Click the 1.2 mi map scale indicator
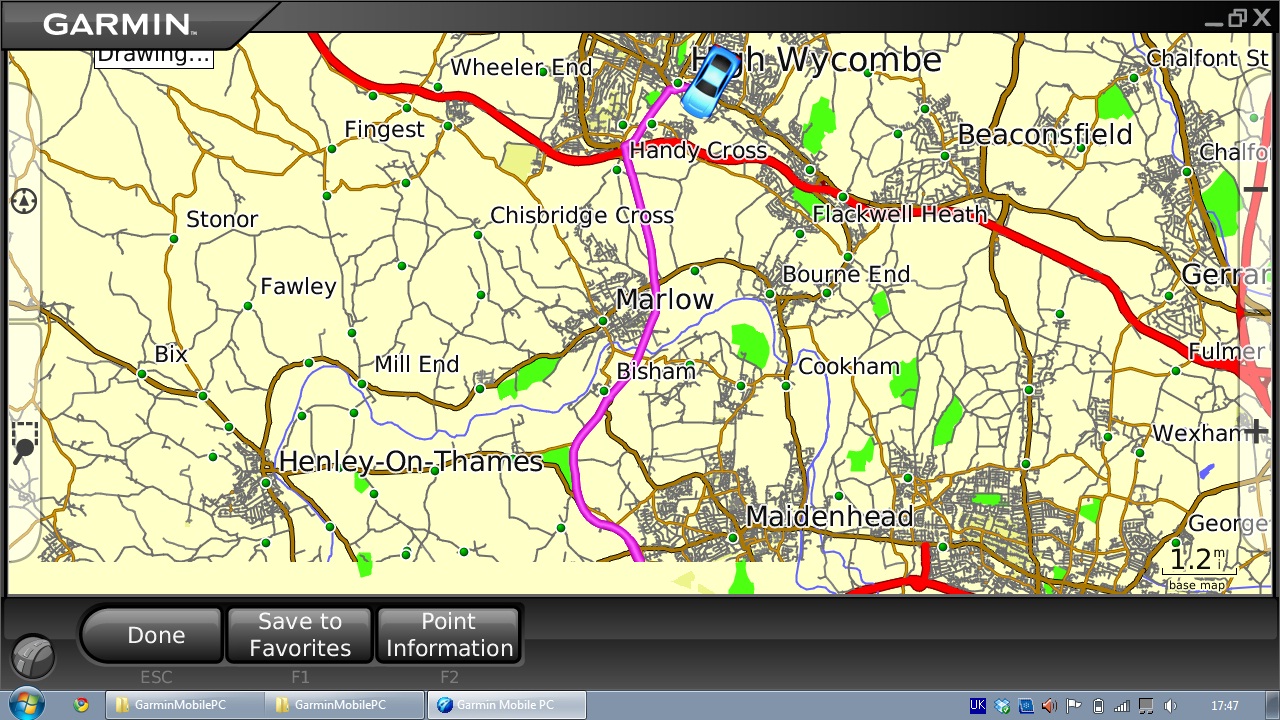This screenshot has height=720, width=1280. [1197, 563]
